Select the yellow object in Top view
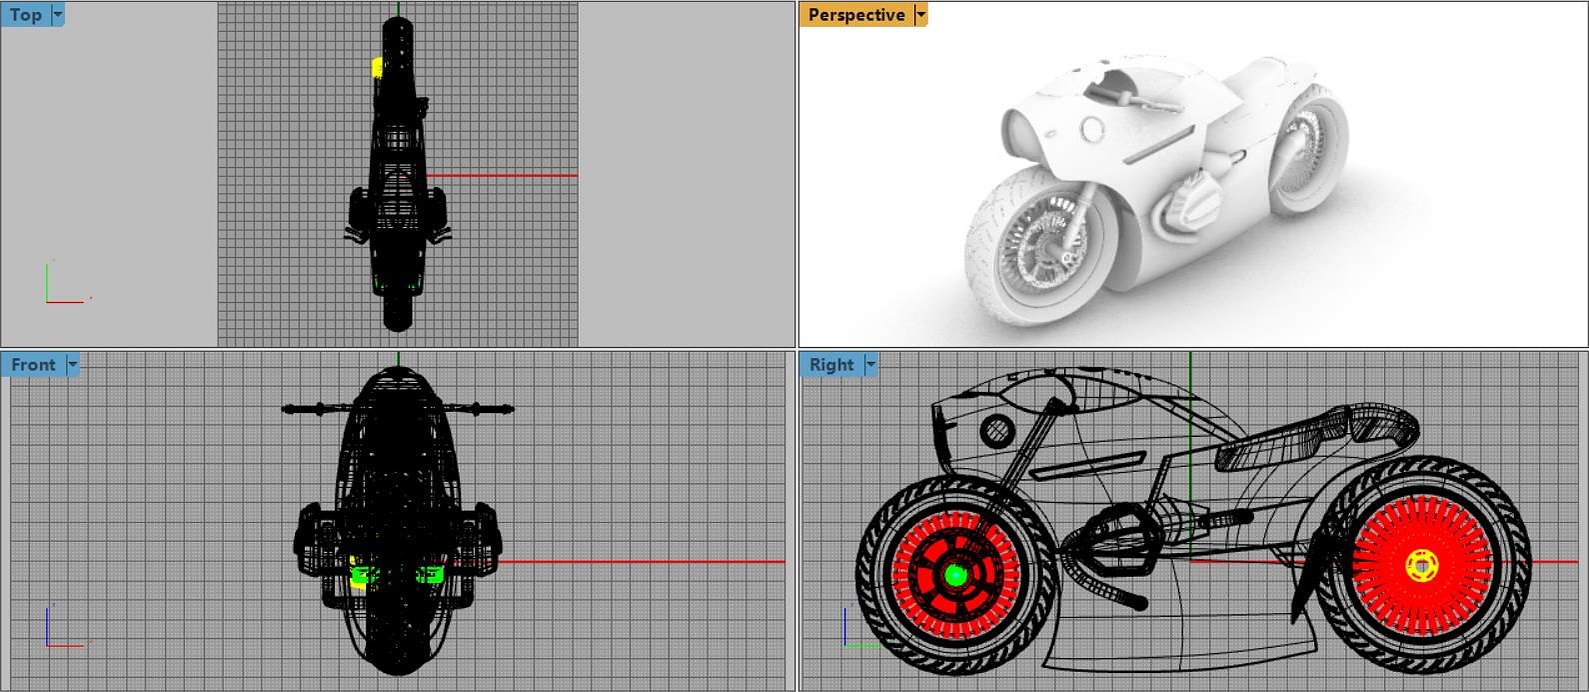 pyautogui.click(x=377, y=67)
